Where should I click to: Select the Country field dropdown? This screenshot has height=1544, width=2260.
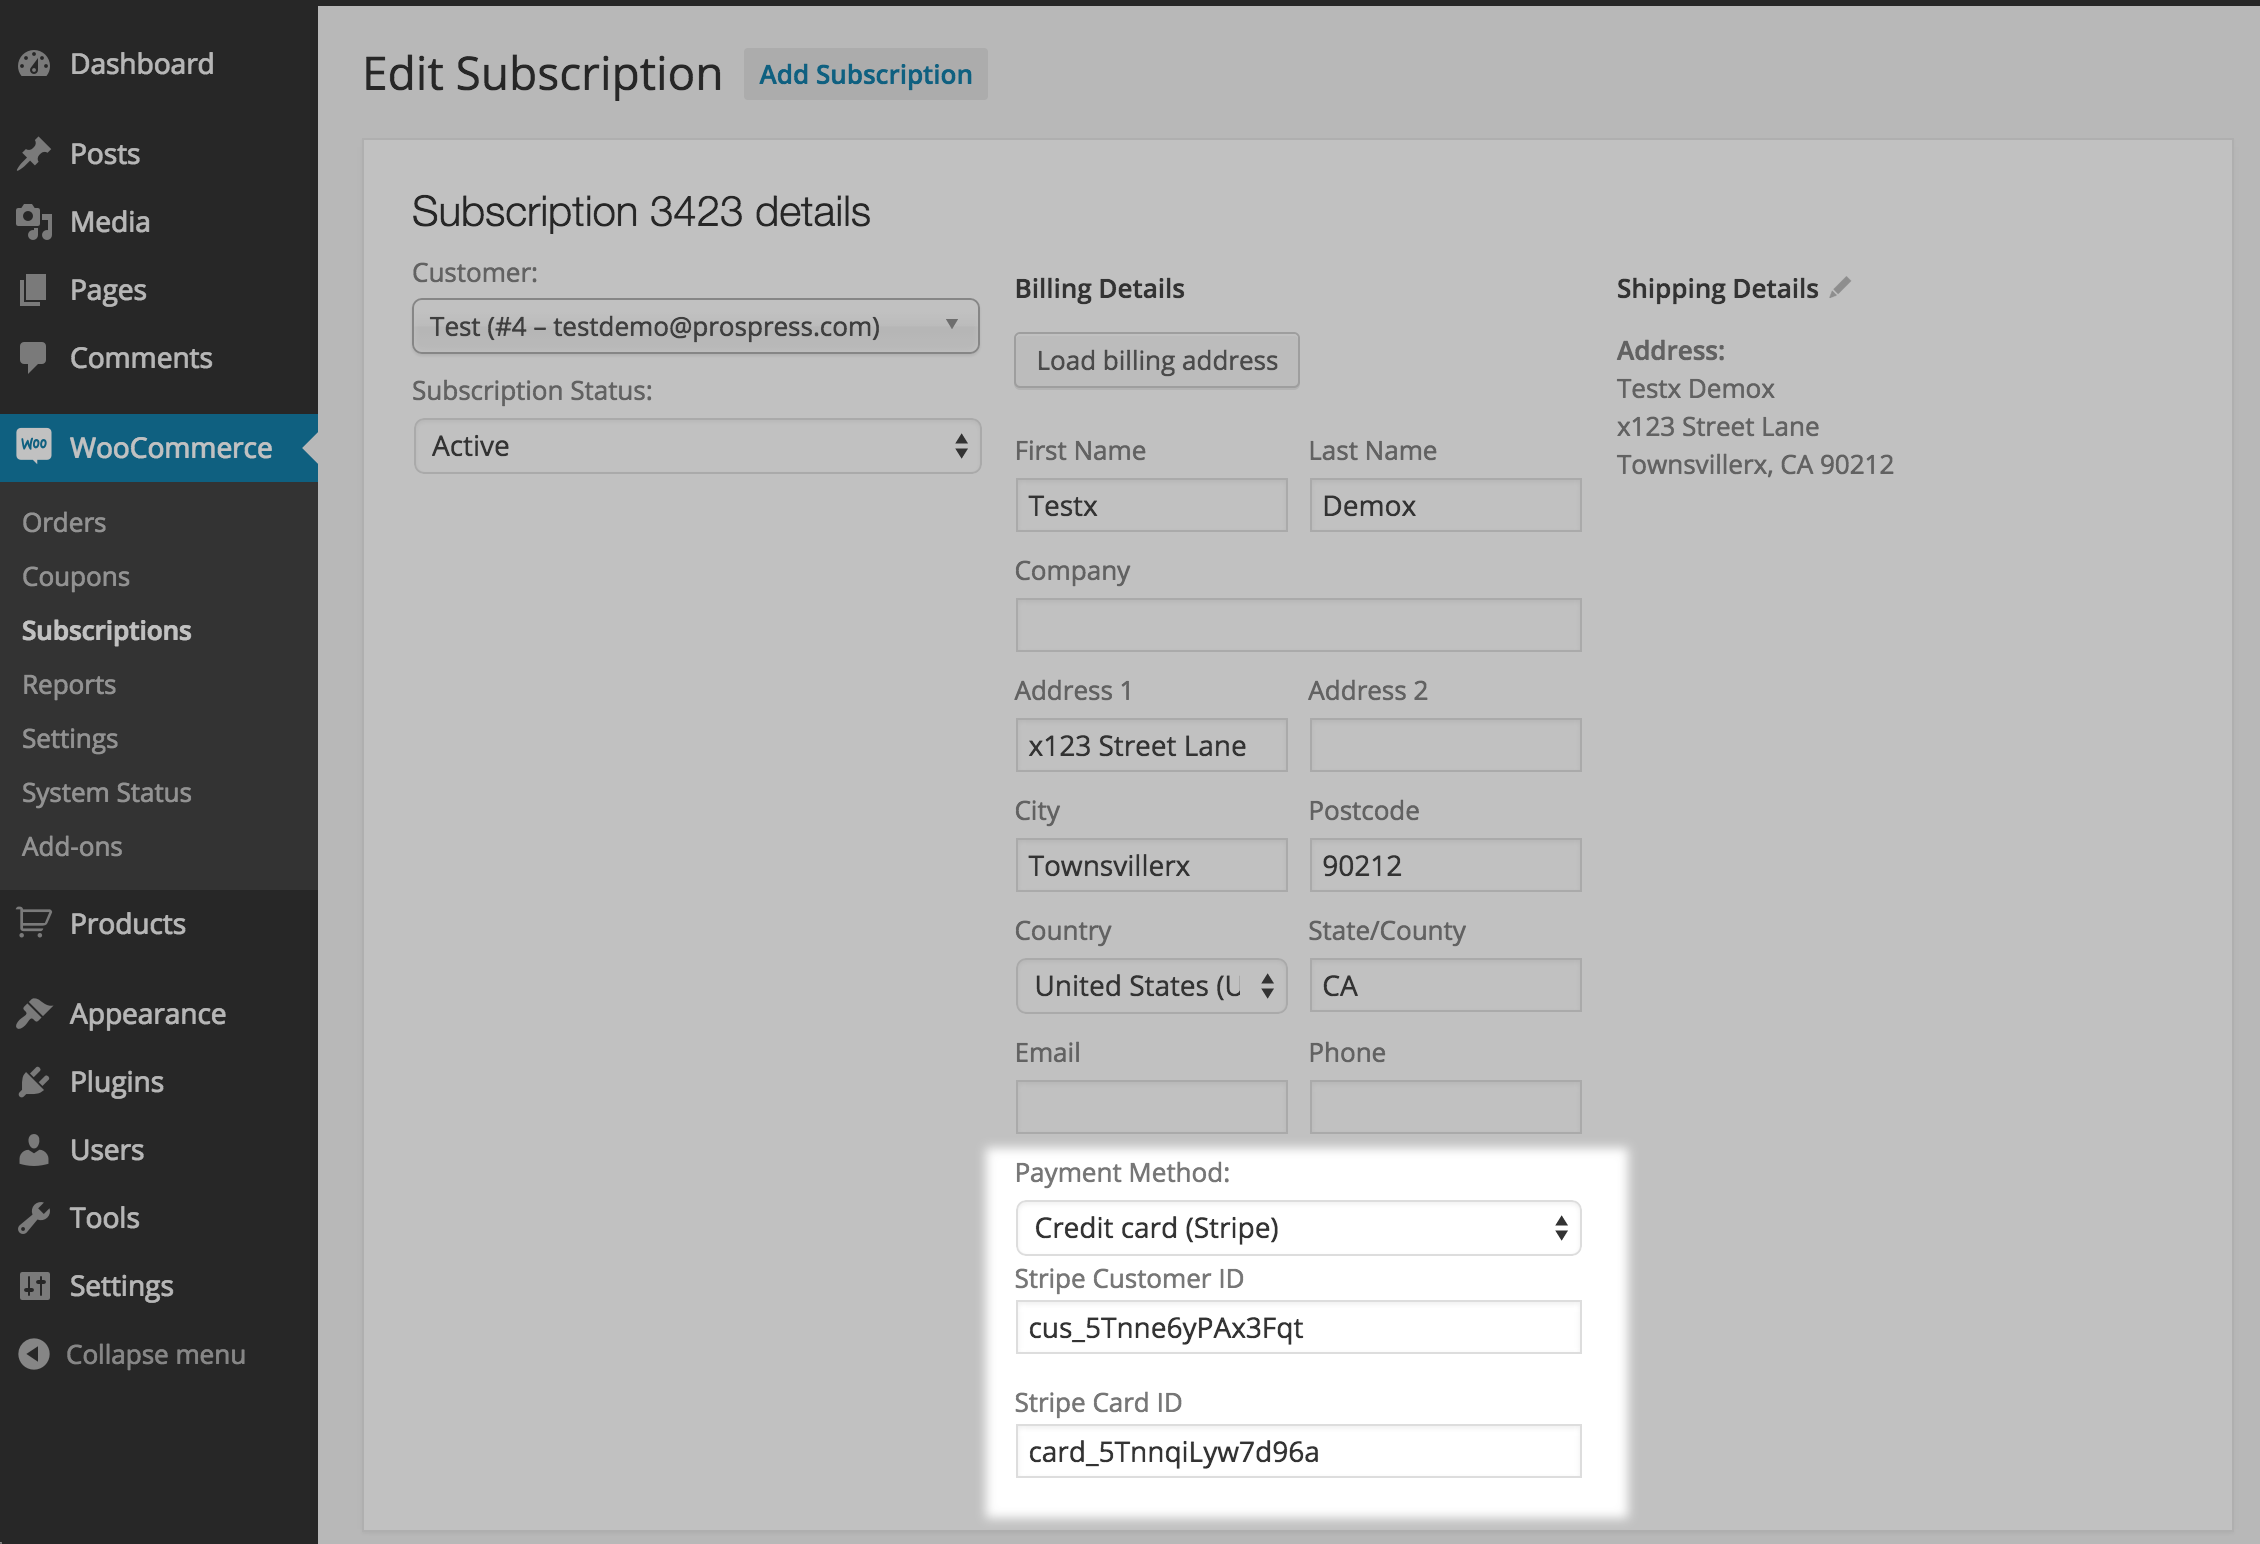coord(1152,984)
